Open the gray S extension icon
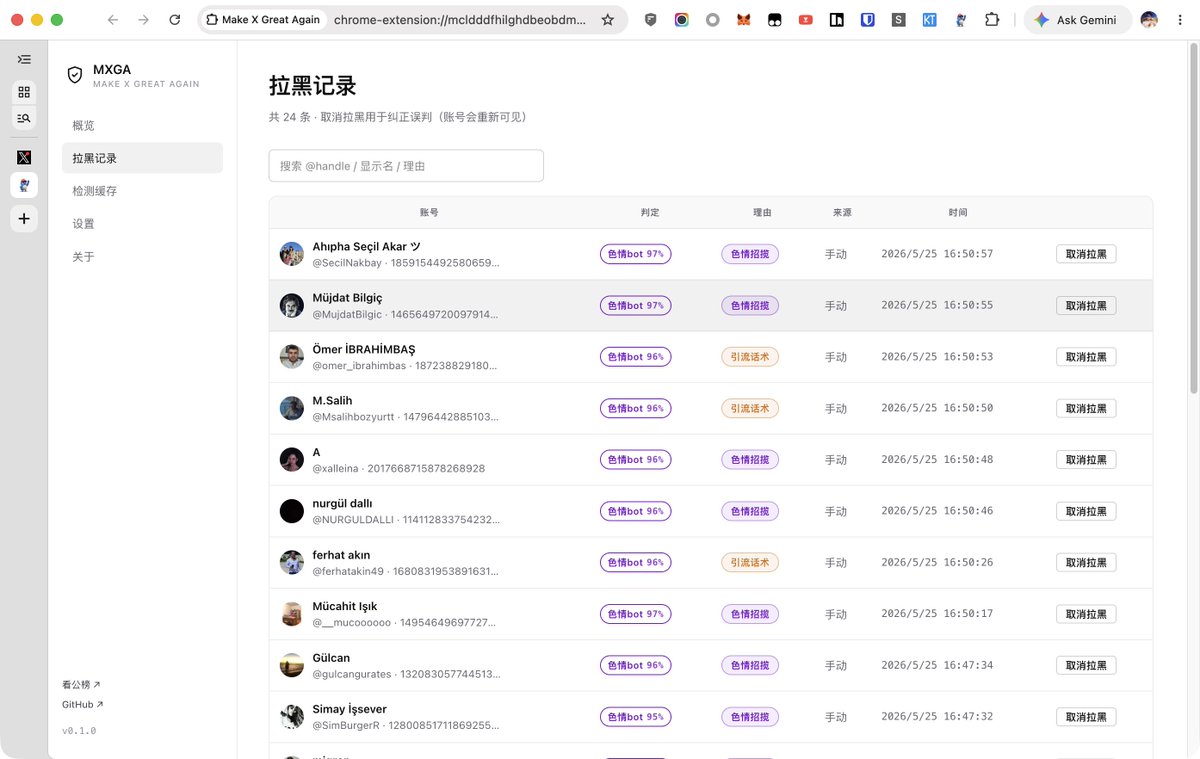 click(x=899, y=20)
